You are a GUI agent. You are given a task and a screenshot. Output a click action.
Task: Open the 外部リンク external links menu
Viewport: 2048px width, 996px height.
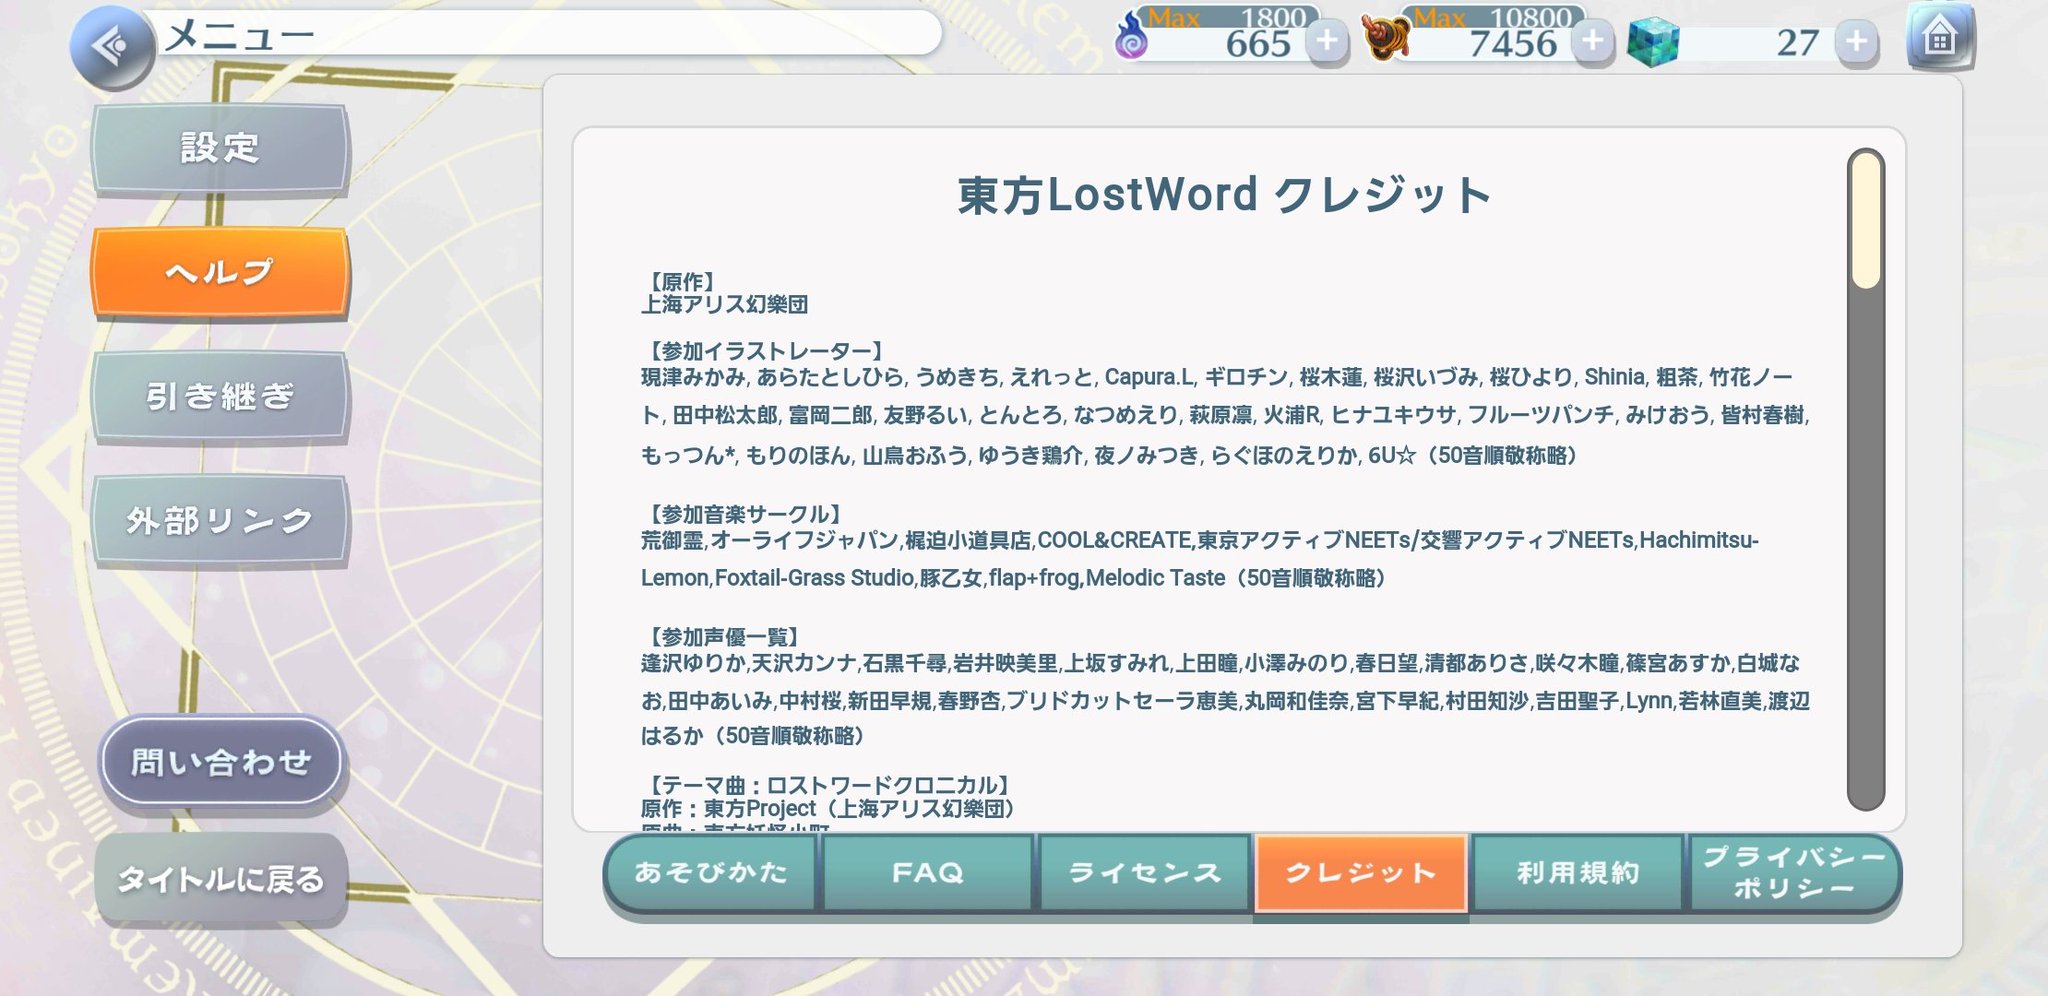tap(220, 520)
